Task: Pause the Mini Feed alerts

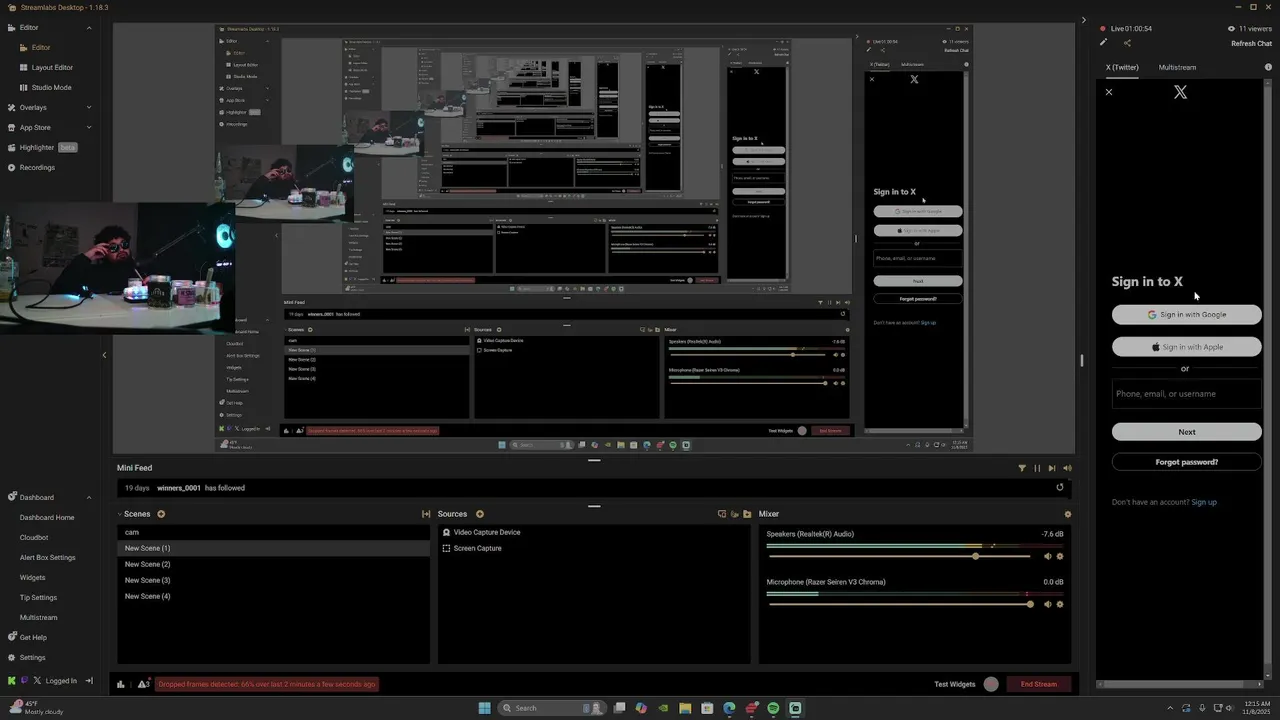Action: click(x=1037, y=468)
